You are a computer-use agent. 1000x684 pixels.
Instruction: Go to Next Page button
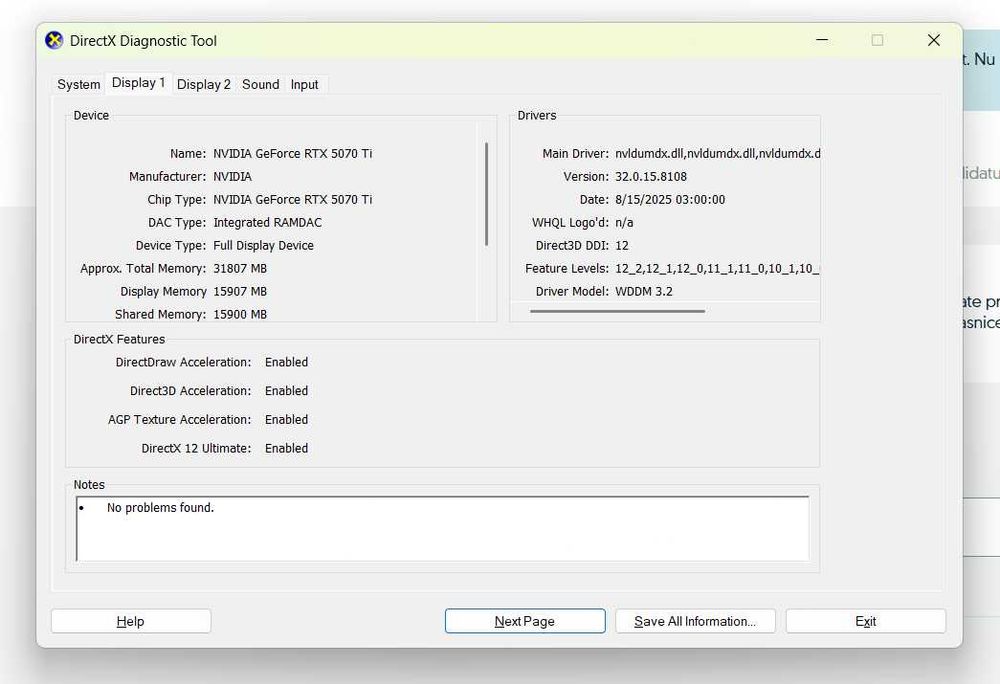(x=525, y=621)
